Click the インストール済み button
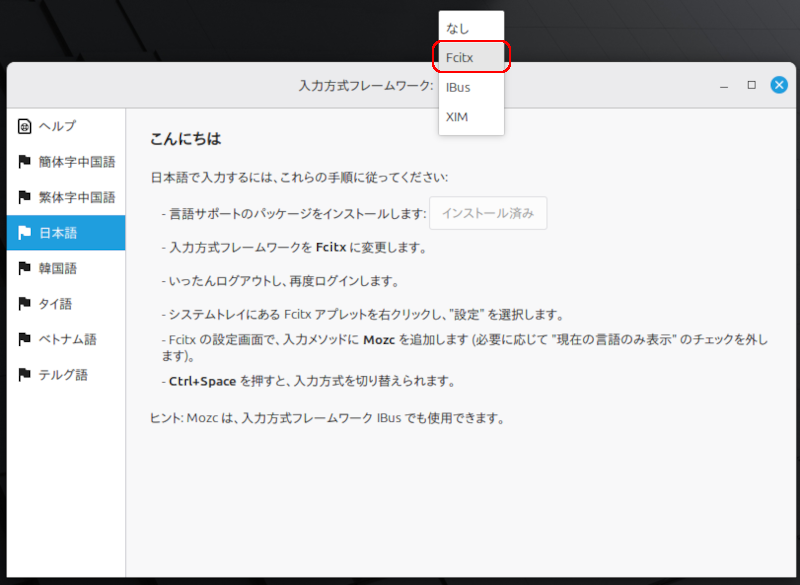 click(x=488, y=213)
